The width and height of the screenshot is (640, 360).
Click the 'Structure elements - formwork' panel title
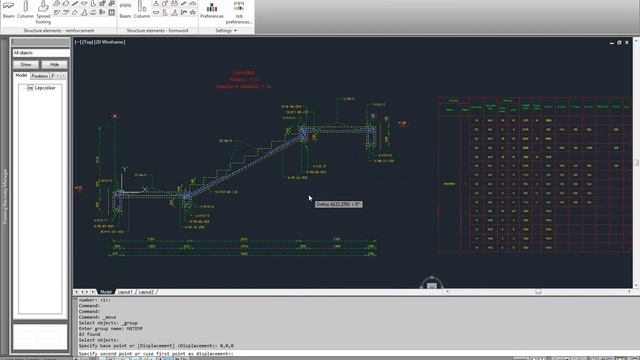pyautogui.click(x=158, y=31)
